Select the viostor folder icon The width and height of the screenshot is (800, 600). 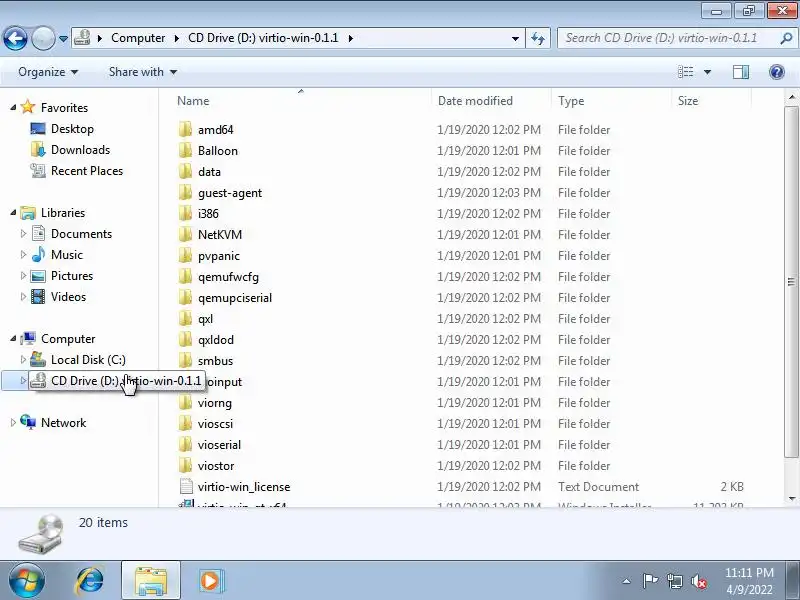pyautogui.click(x=186, y=465)
